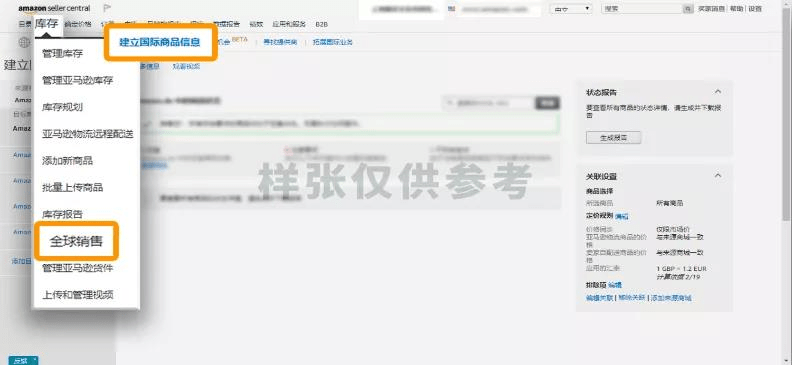Choose 管理亚马逊货件 menu entry
Viewport: 792px width, 365px height.
(77, 268)
